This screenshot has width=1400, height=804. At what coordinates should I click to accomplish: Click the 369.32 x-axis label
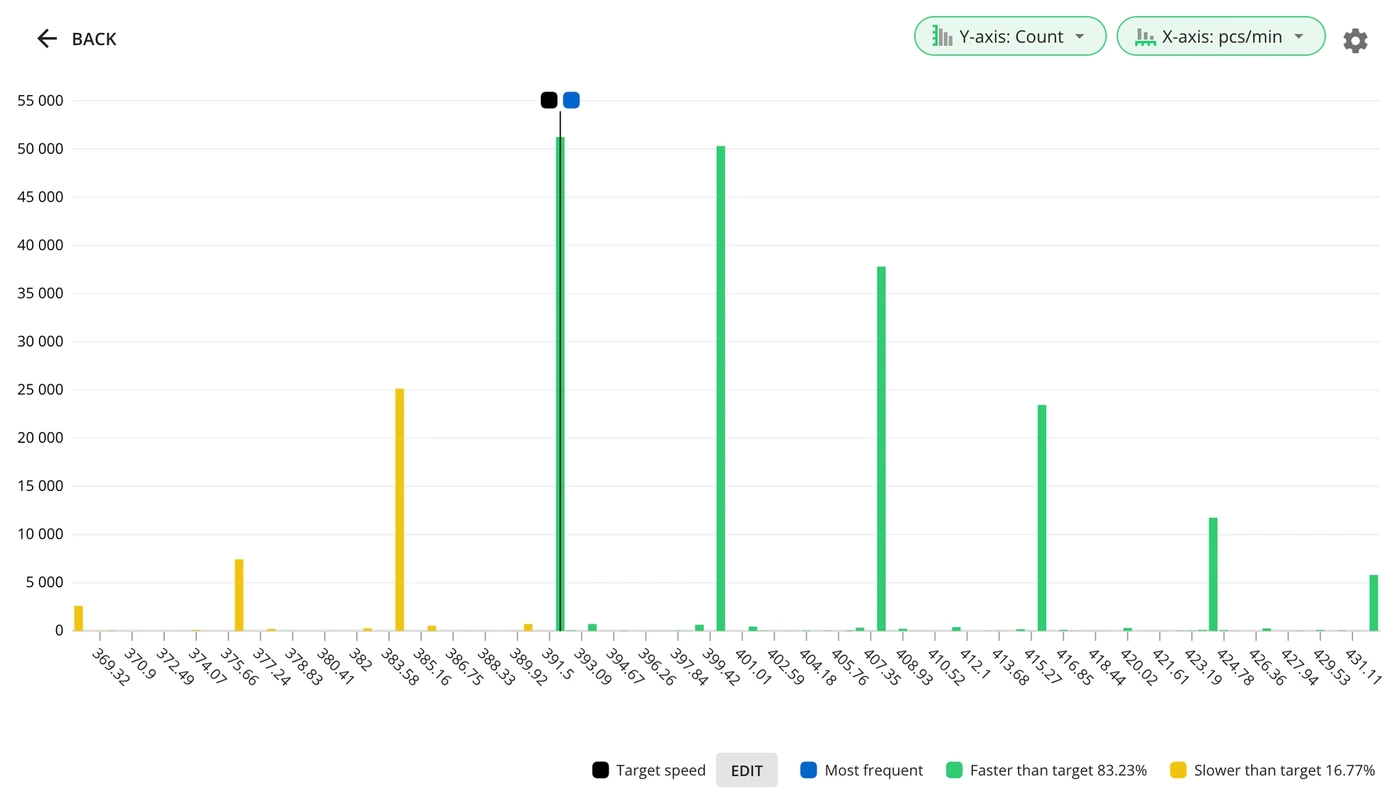110,667
